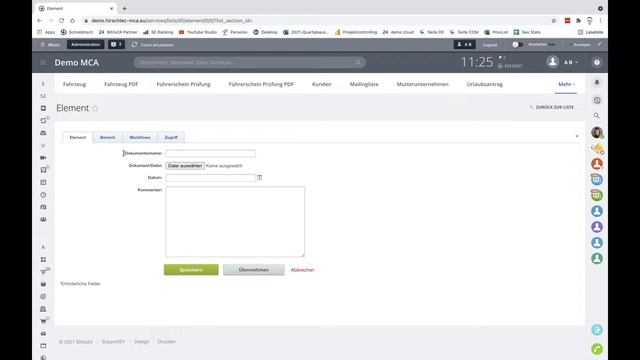Click the Bitrix24 Partner bookmark

tap(118, 32)
